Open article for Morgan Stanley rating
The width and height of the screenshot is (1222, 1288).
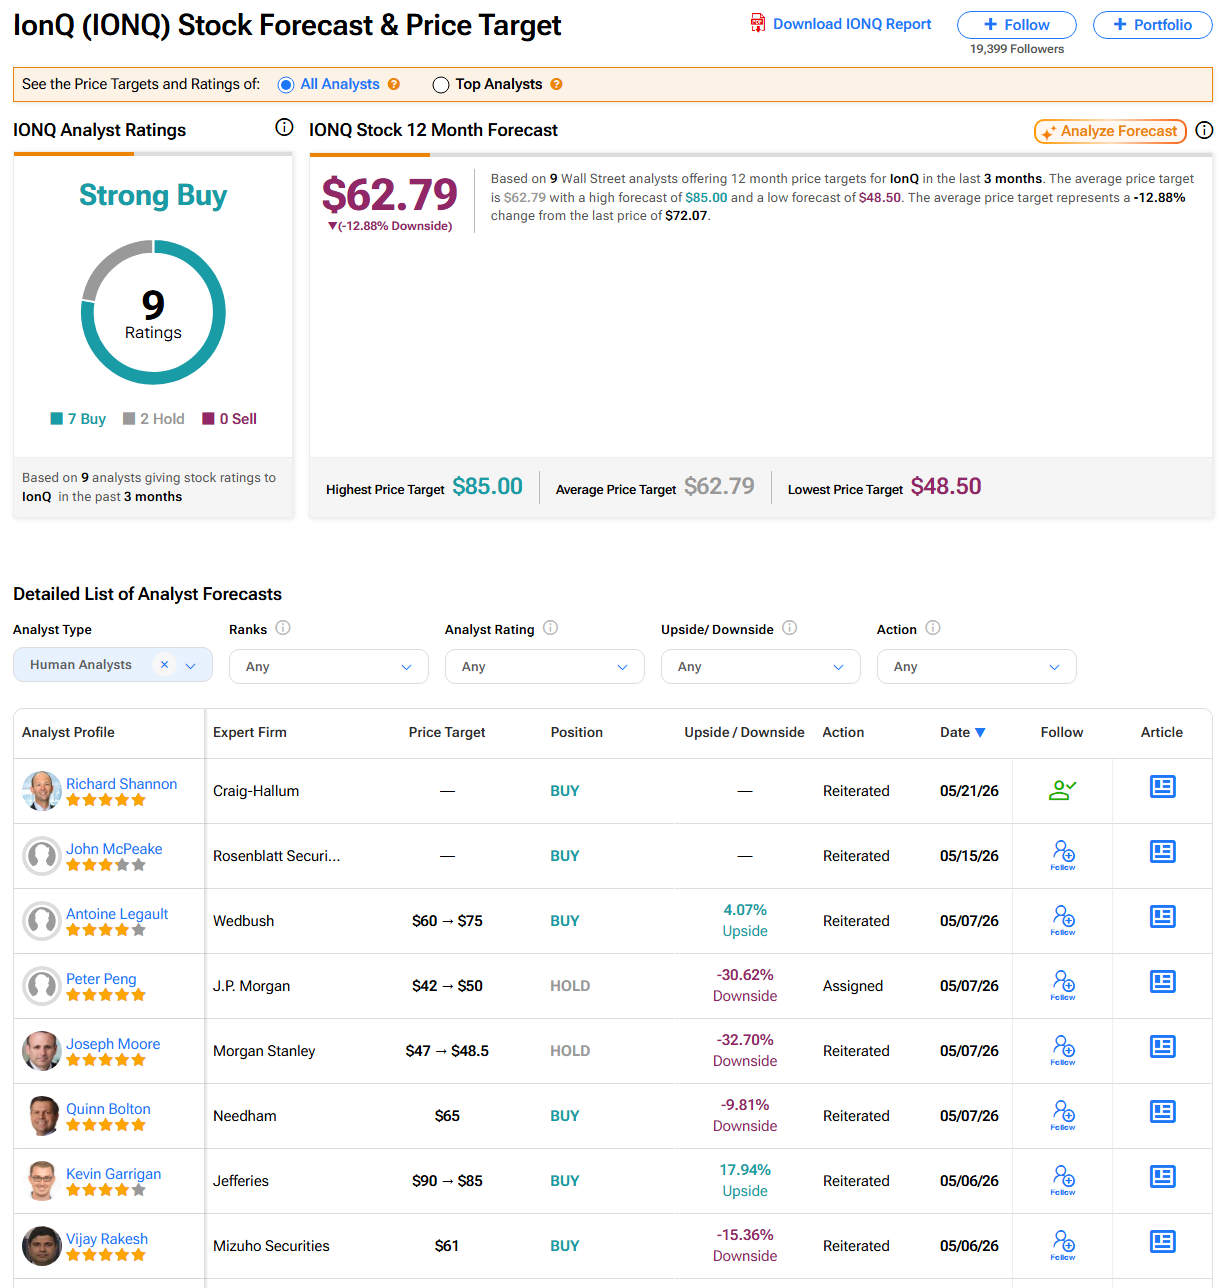1162,1047
